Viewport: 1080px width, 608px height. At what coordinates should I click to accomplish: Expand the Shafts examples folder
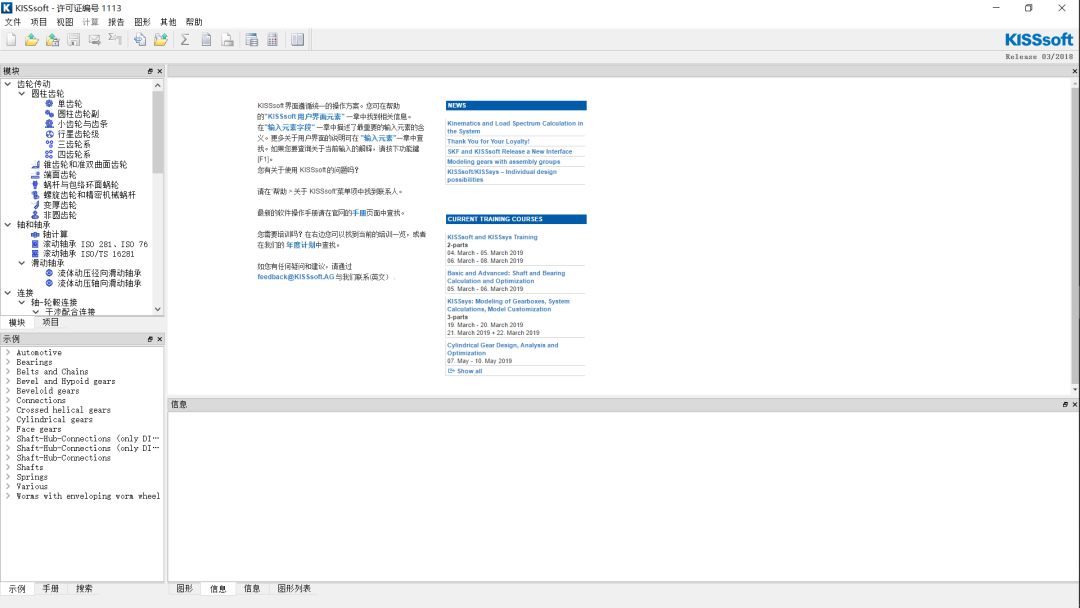(x=8, y=467)
